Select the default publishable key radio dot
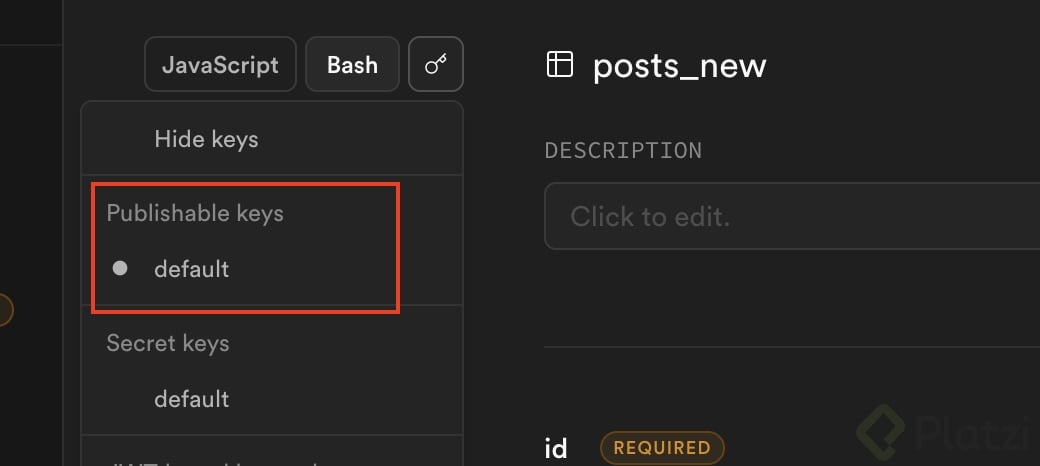 tap(120, 268)
